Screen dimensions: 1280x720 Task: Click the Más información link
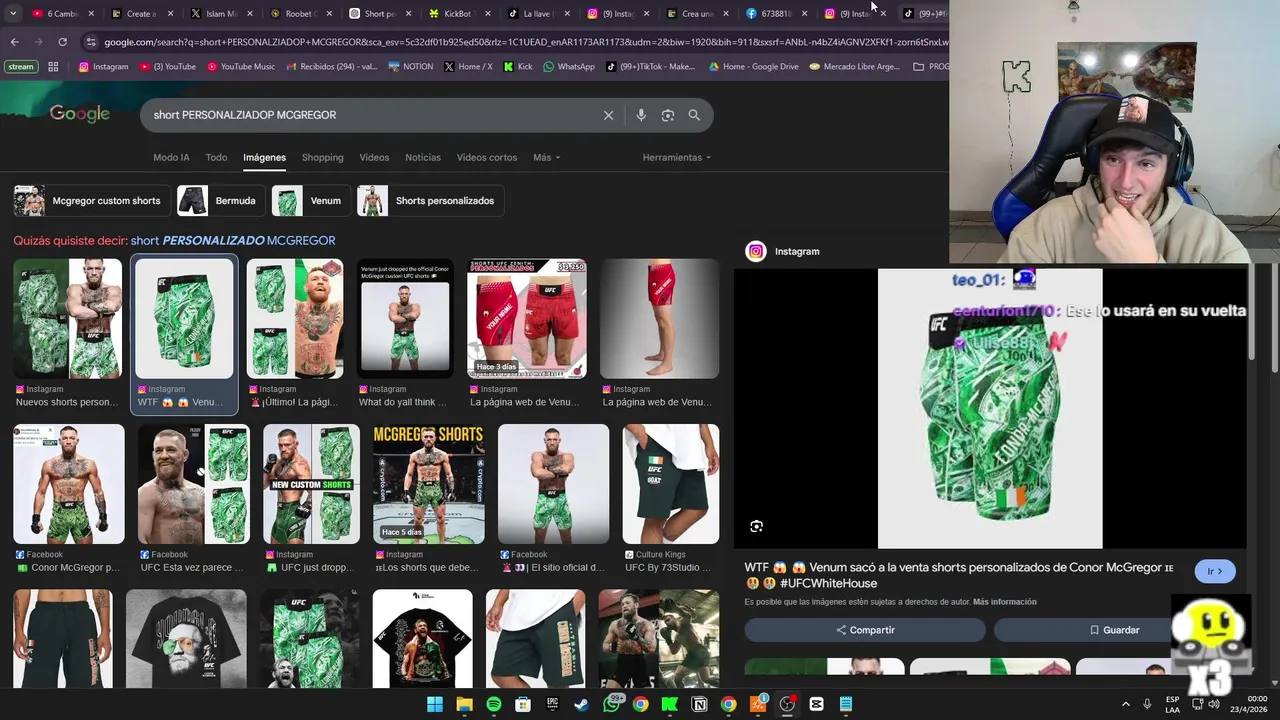(x=1004, y=602)
